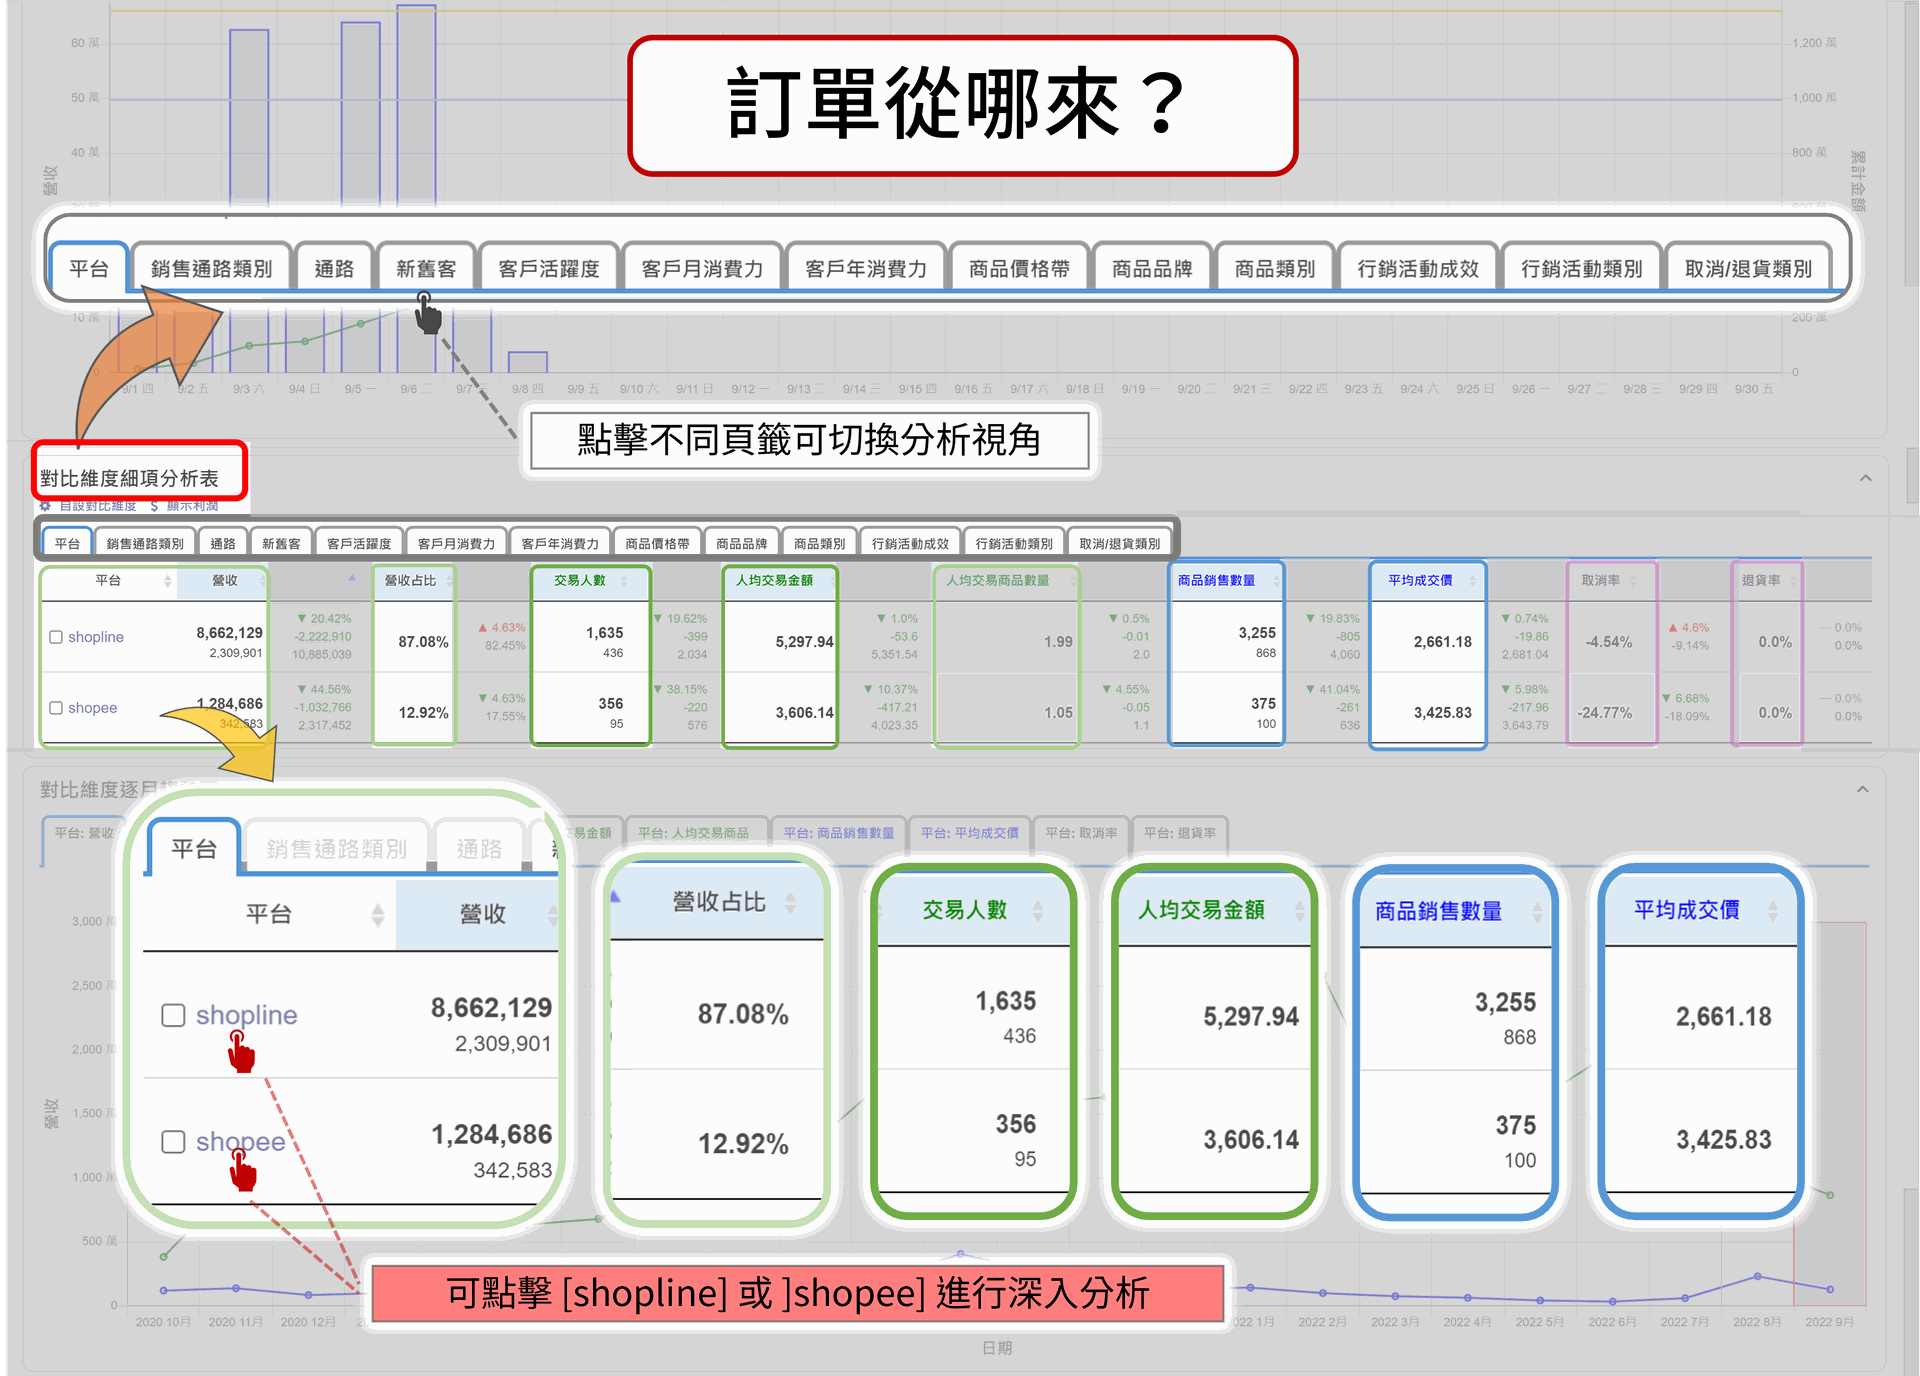Open the 自設對比維度 gear settings

[45, 506]
